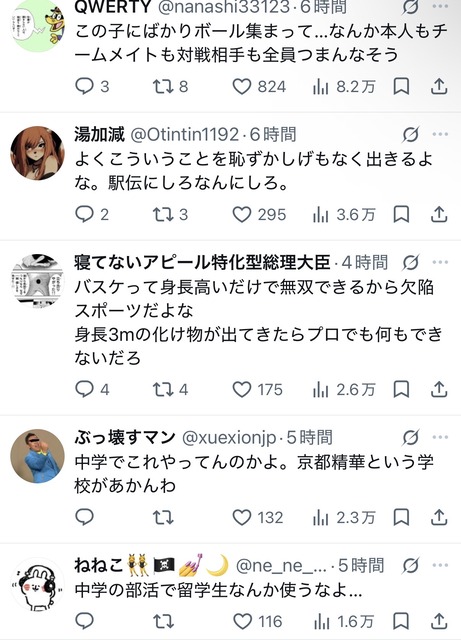Open the @Otintin1192 profile handle
Screen dimensions: 461x640
185,134
